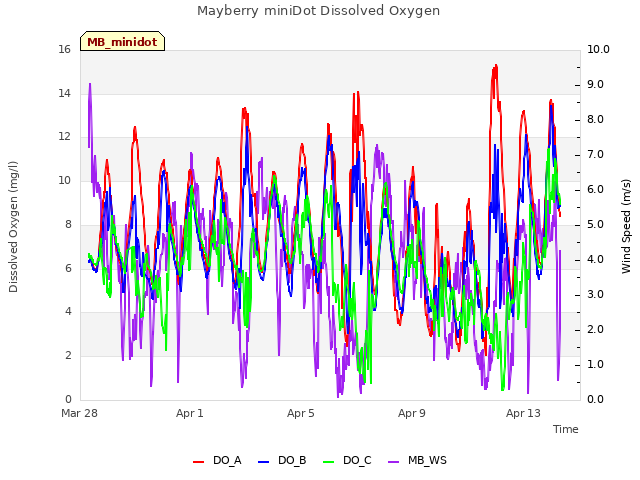
Task: Click the 2 value on left axis
Action: click(68, 355)
